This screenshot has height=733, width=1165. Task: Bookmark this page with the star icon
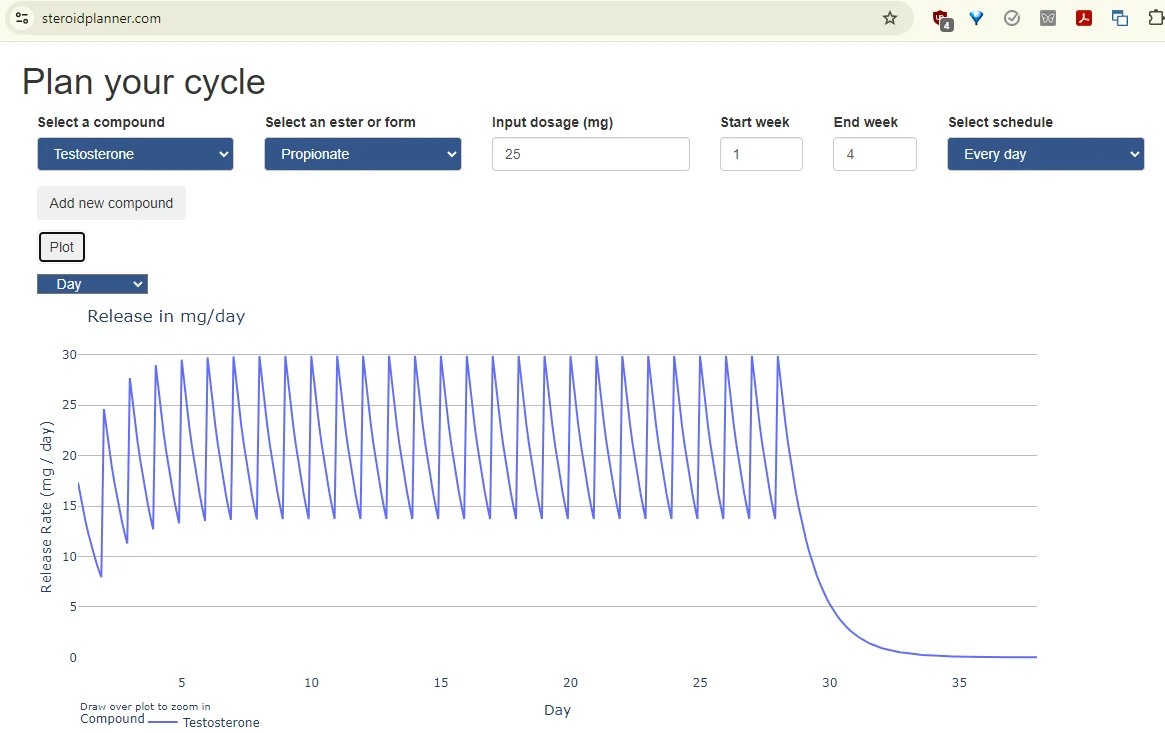889,18
